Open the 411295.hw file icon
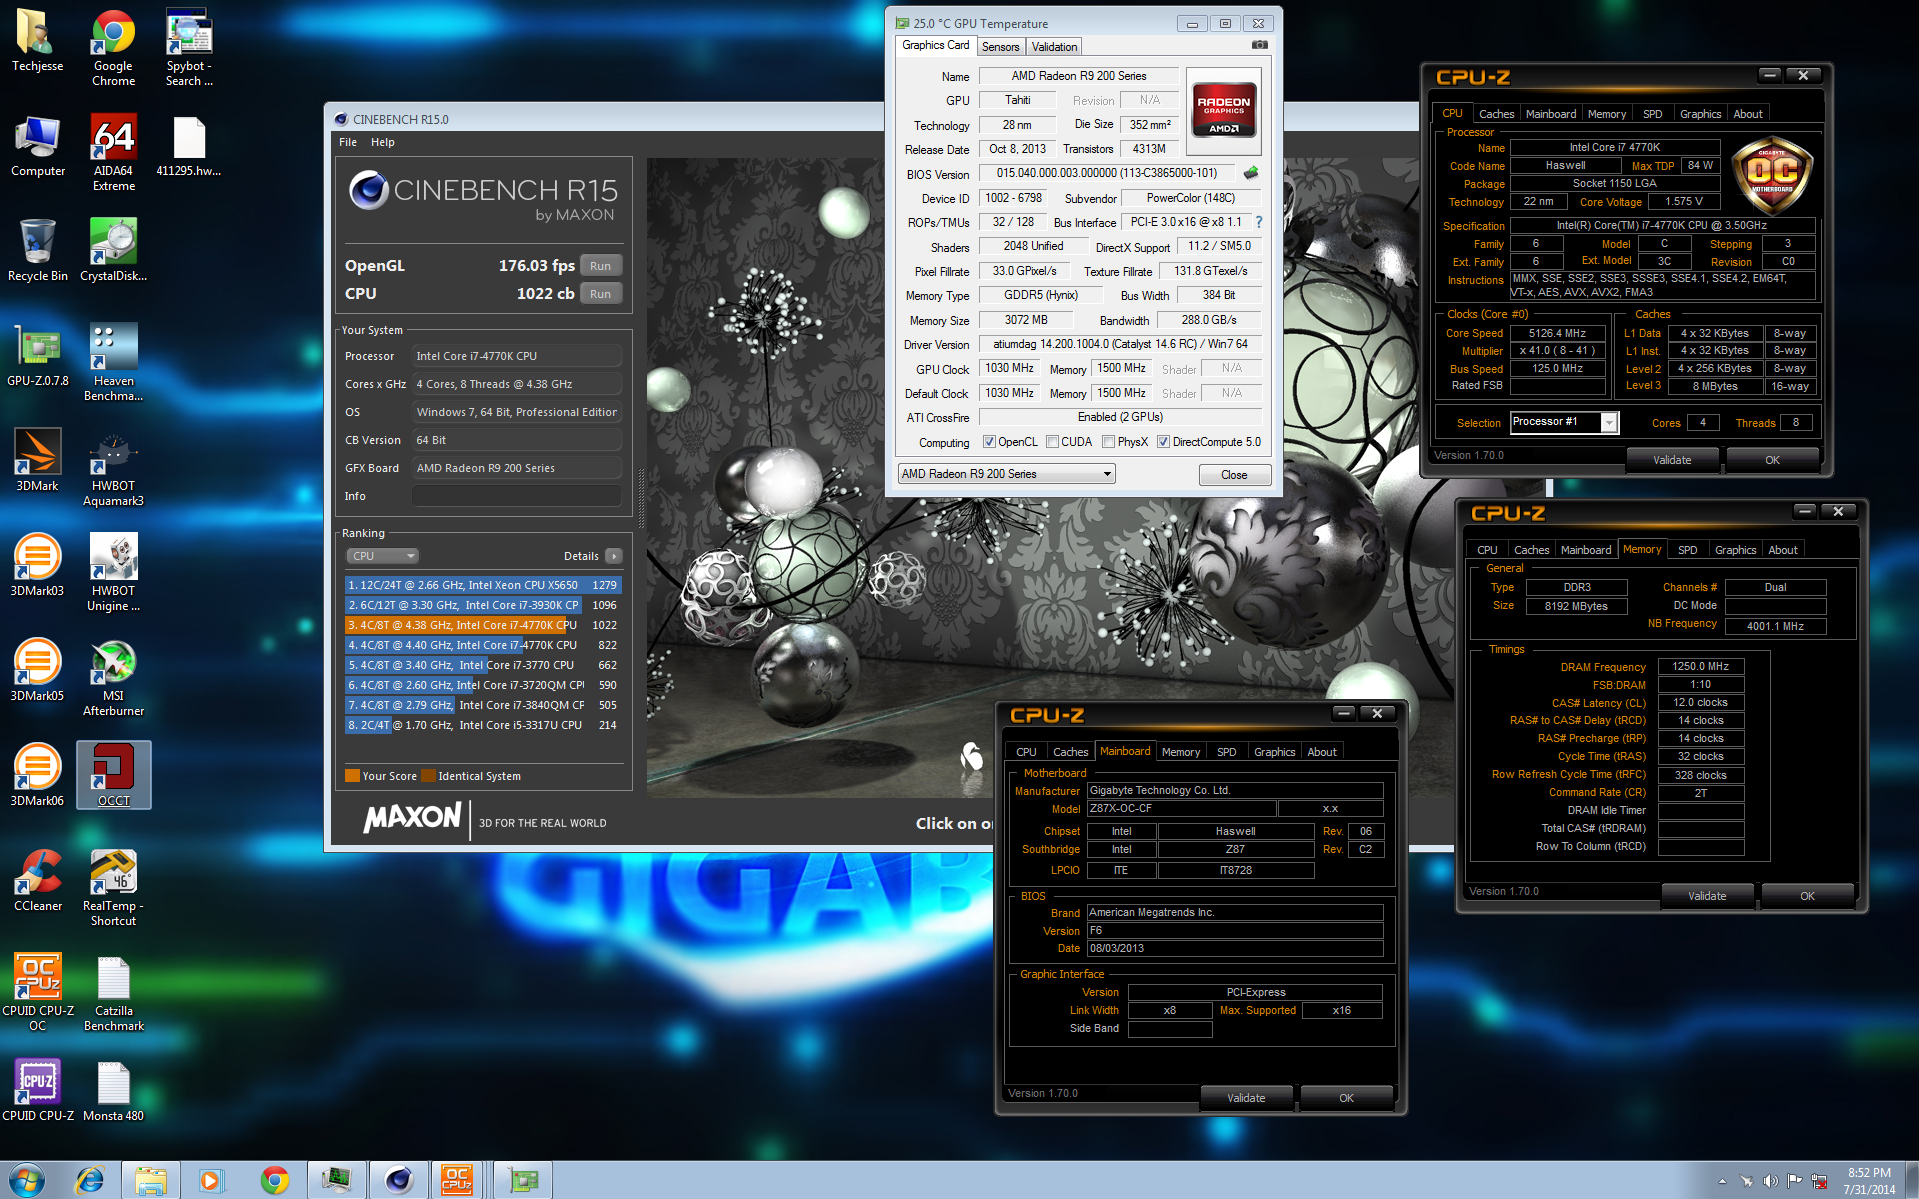This screenshot has height=1199, width=1919. click(x=189, y=147)
